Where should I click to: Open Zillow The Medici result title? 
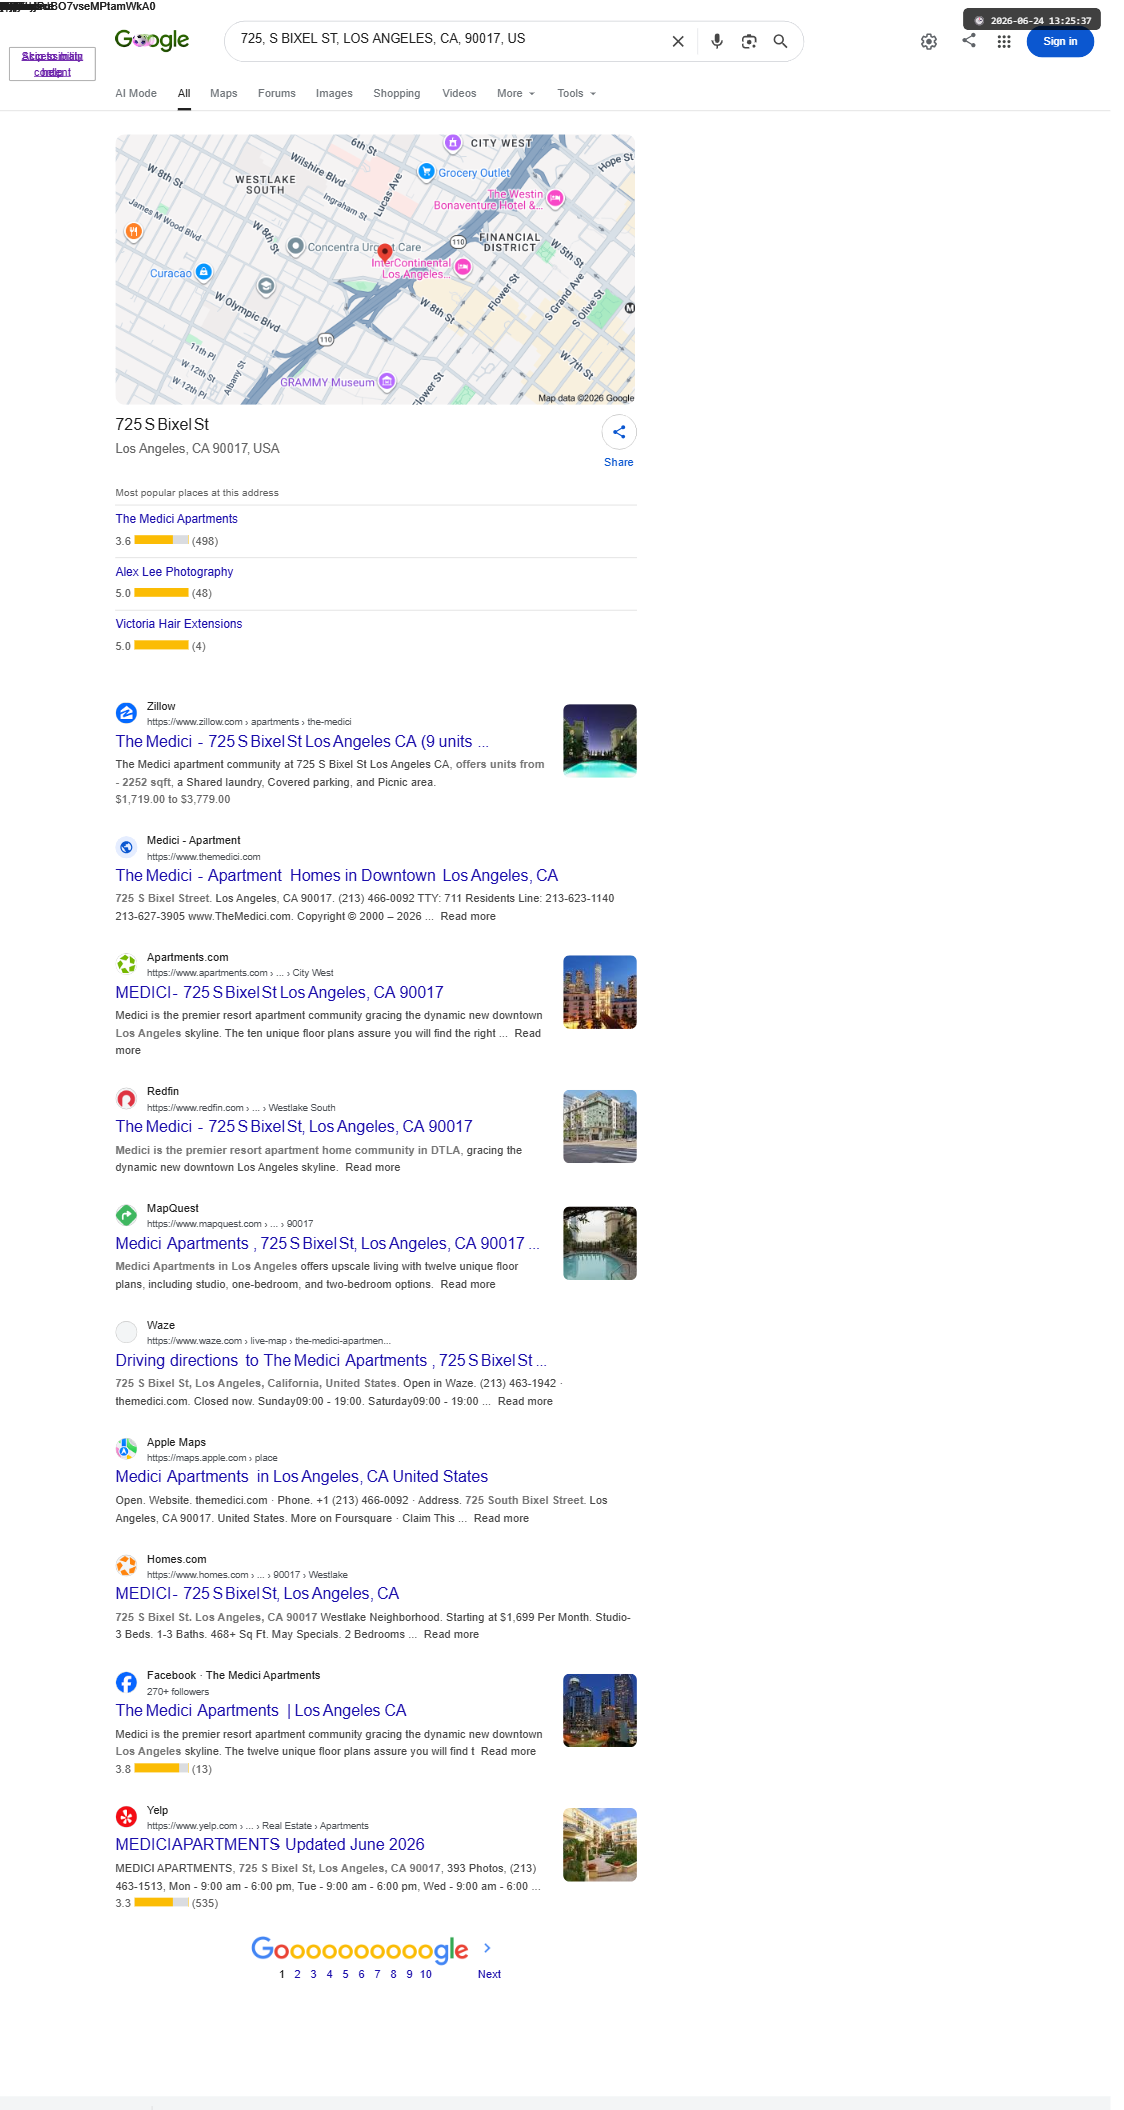pos(302,741)
